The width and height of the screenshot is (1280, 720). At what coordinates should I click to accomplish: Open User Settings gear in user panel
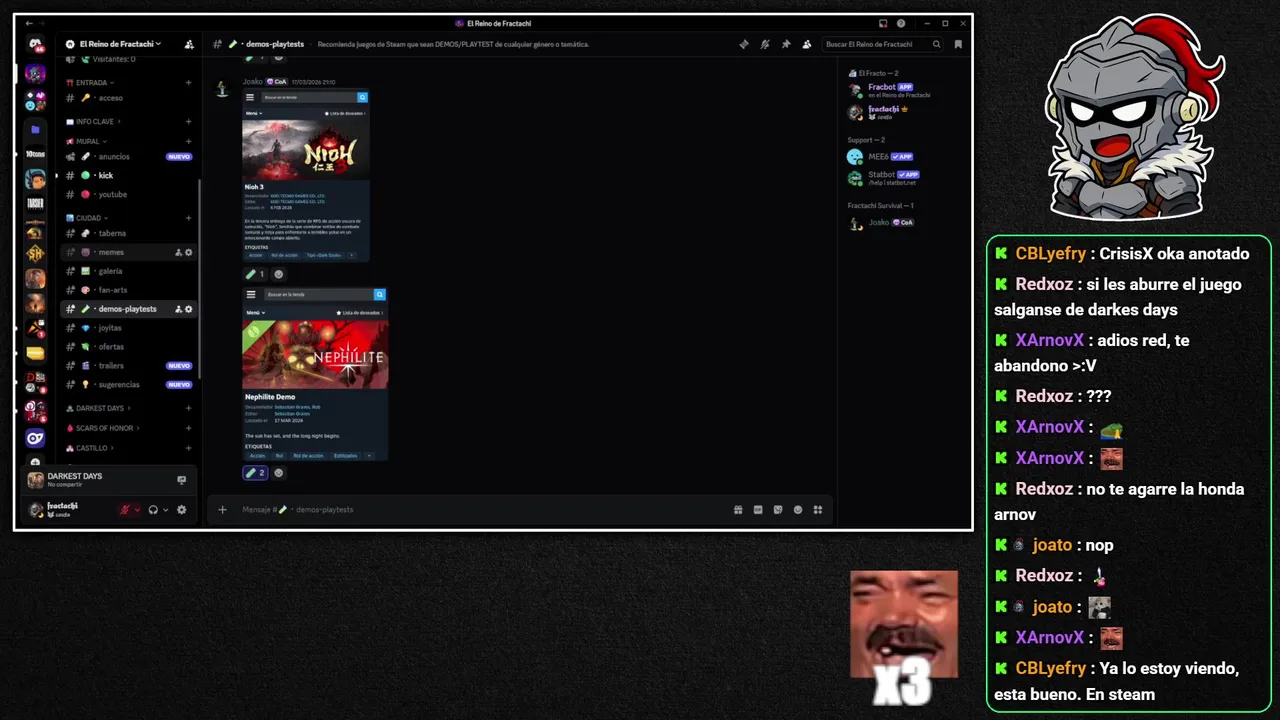(x=181, y=510)
